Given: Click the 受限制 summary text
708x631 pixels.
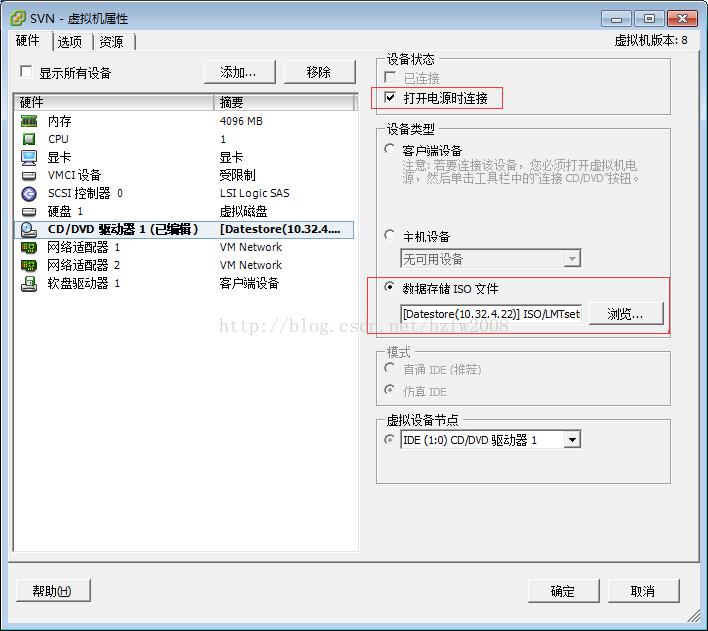Looking at the screenshot, I should point(238,175).
